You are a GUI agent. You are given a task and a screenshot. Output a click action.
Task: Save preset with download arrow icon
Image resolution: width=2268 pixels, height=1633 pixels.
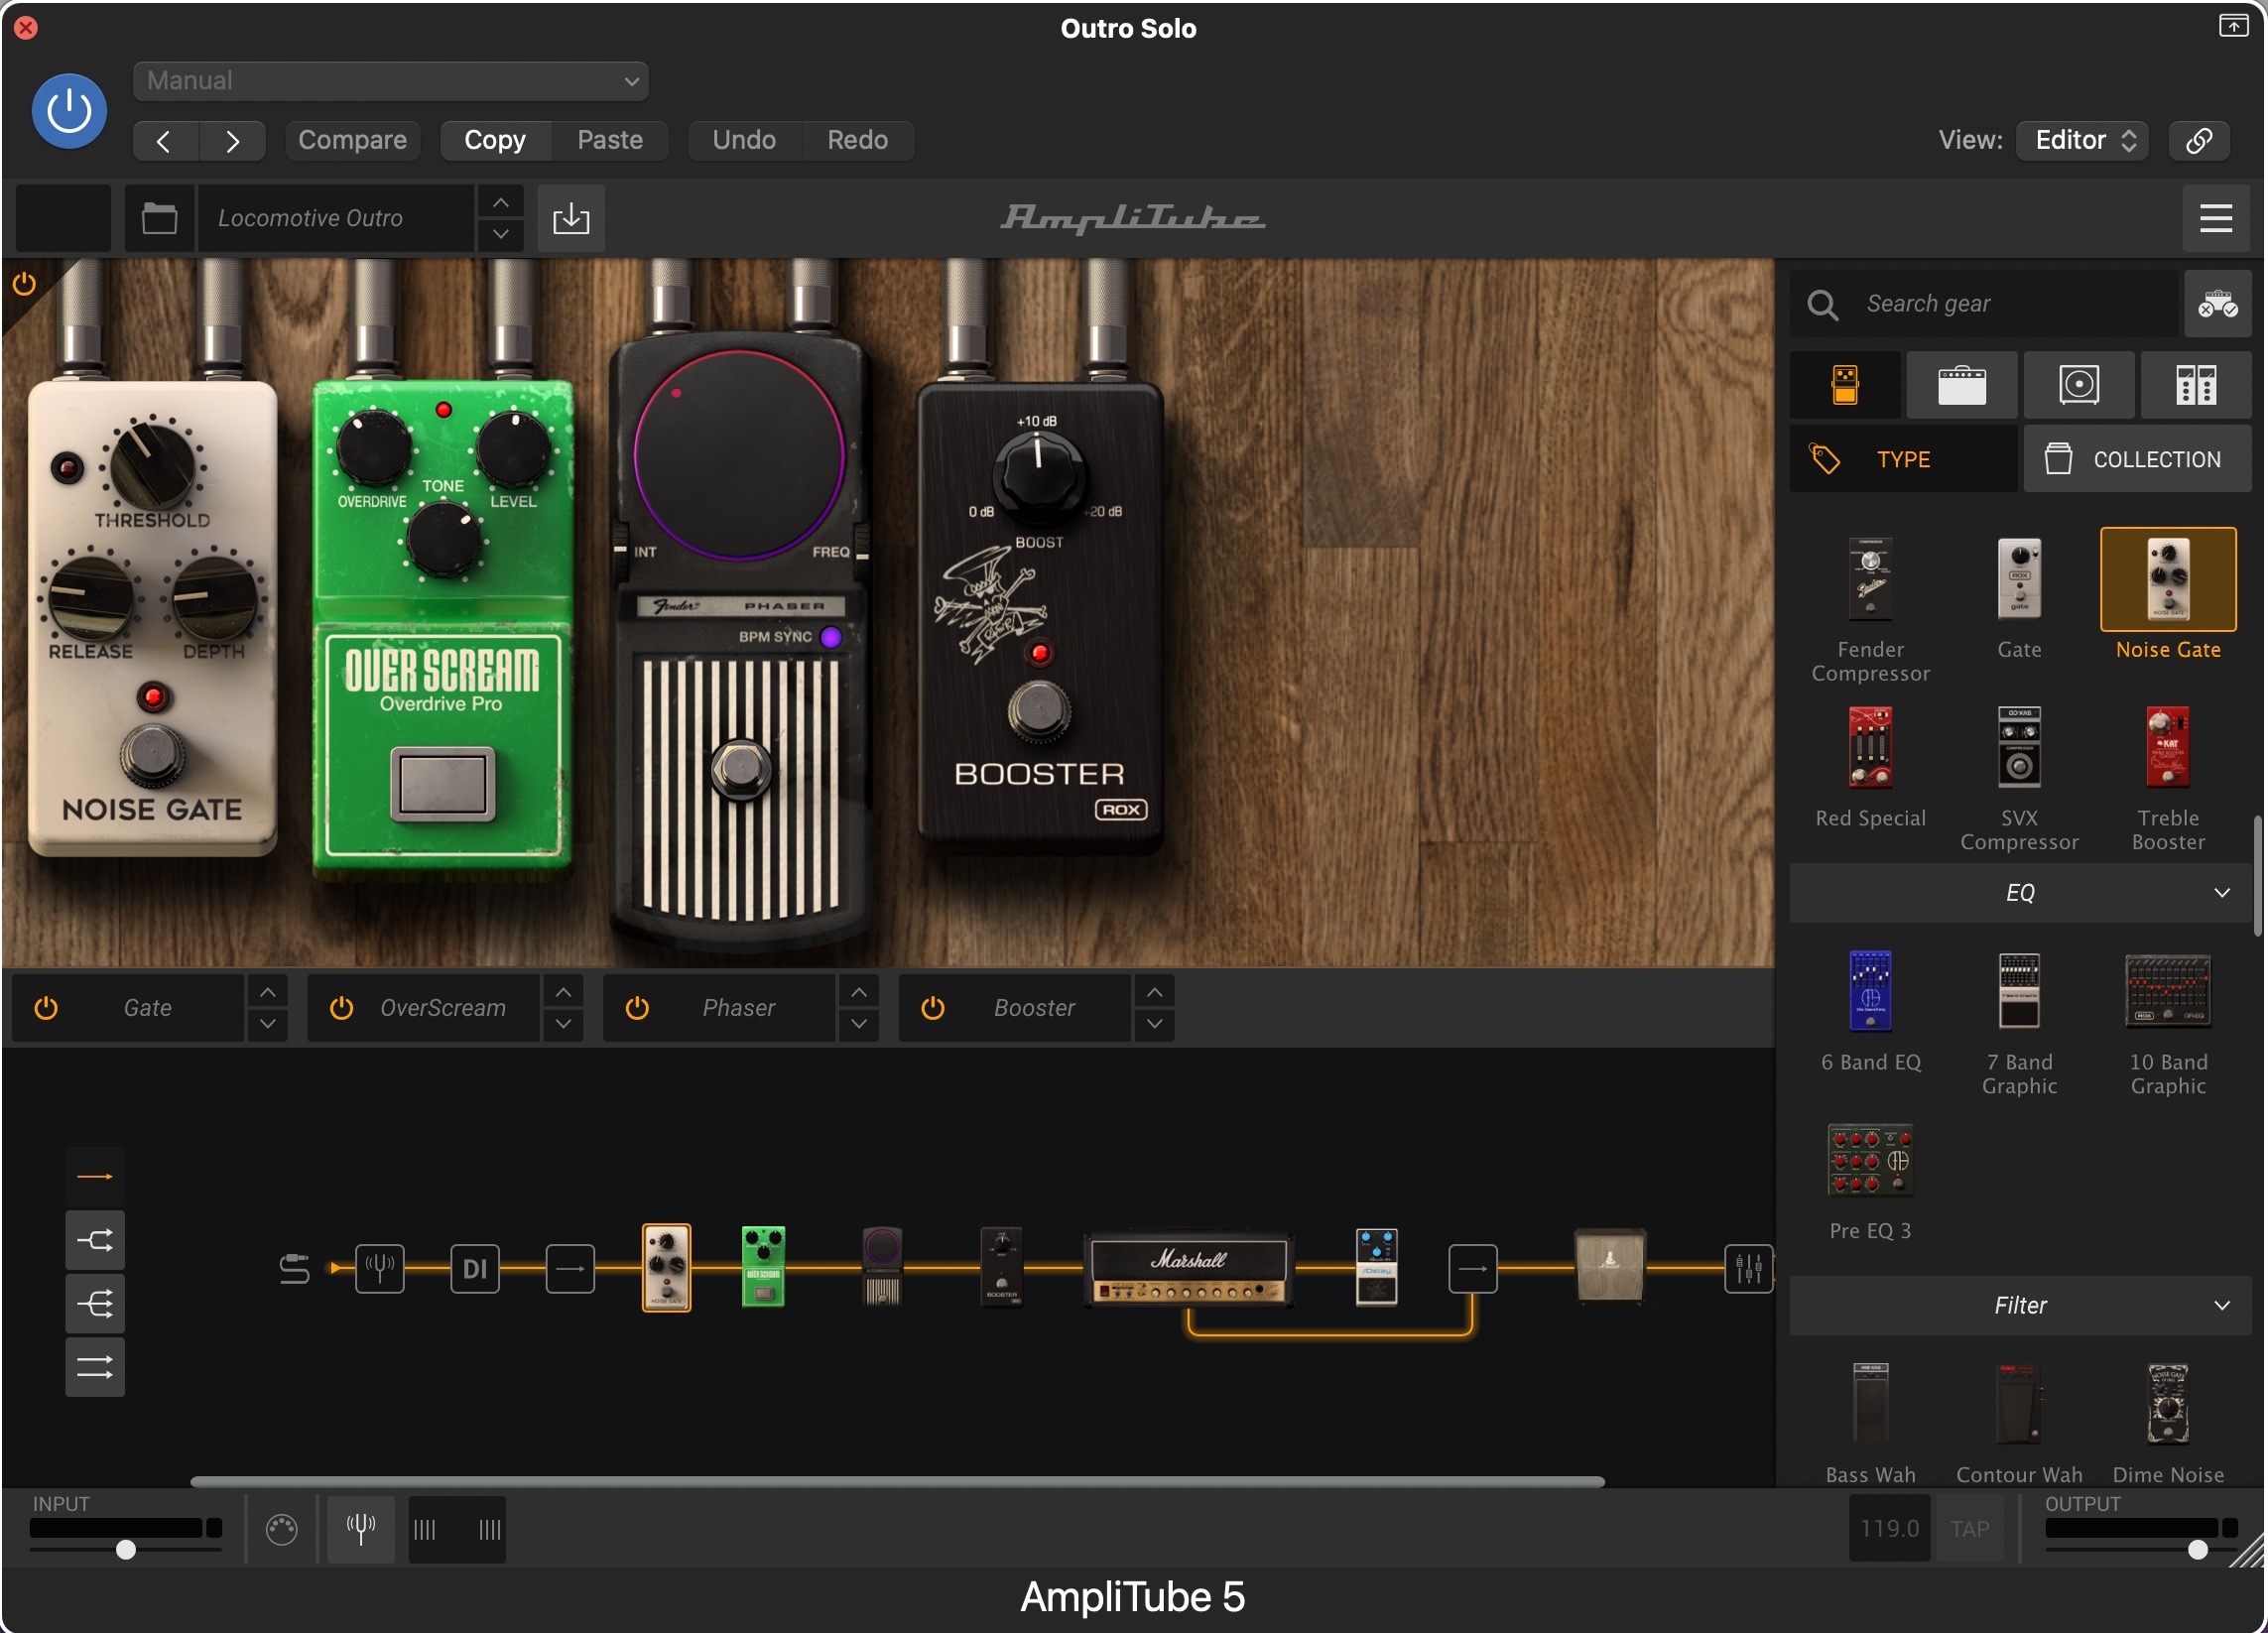(x=571, y=218)
